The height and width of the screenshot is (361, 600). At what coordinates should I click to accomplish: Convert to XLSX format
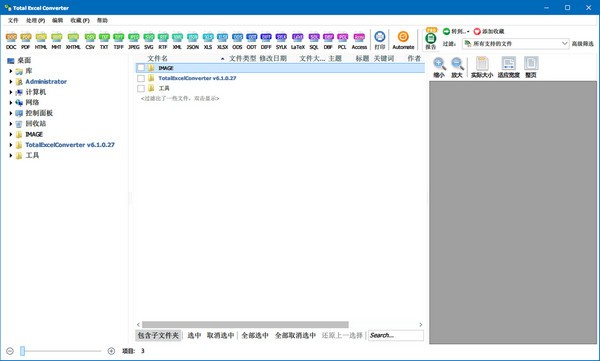pyautogui.click(x=222, y=41)
